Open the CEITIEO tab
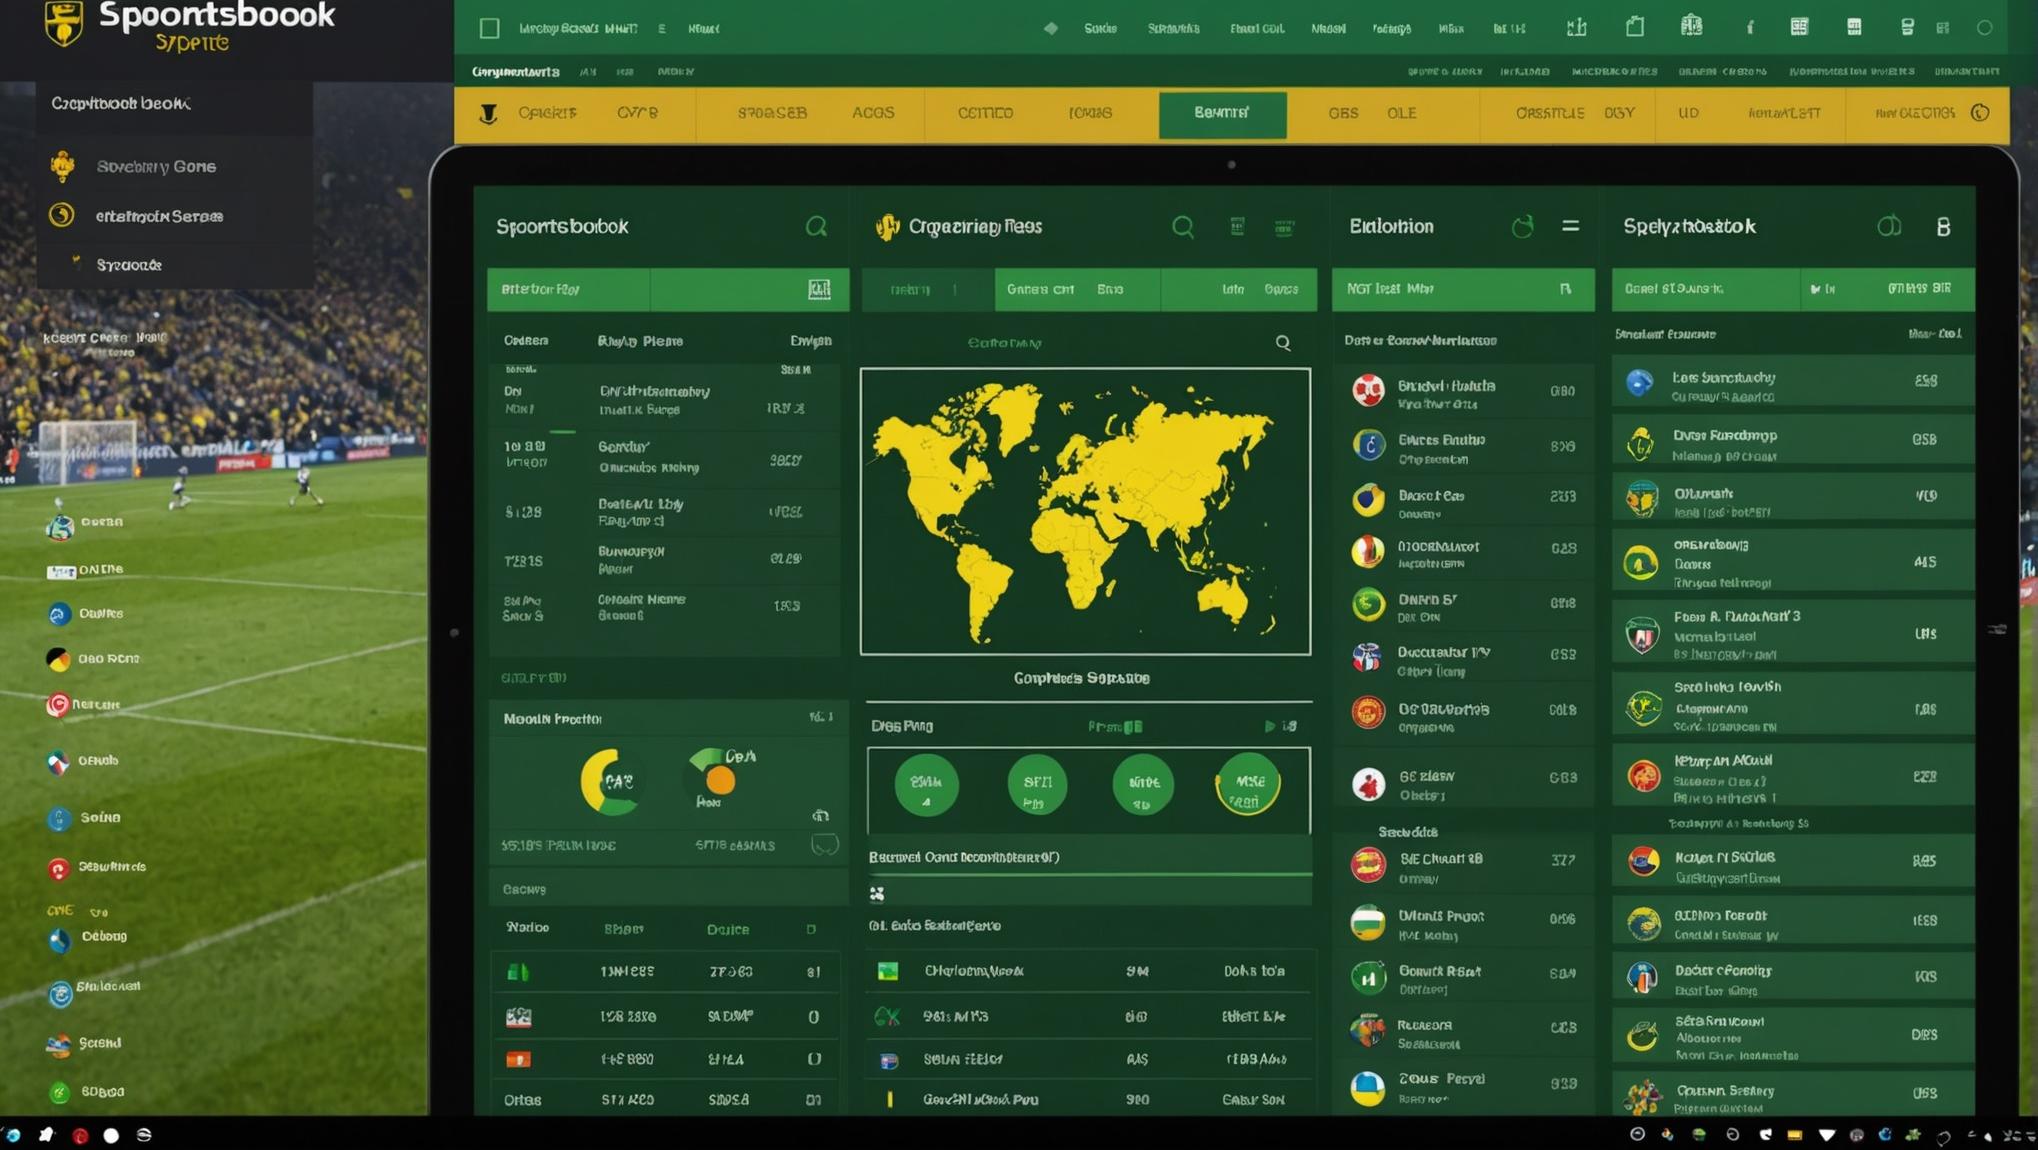Screen dimensions: 2038x1150 point(985,113)
